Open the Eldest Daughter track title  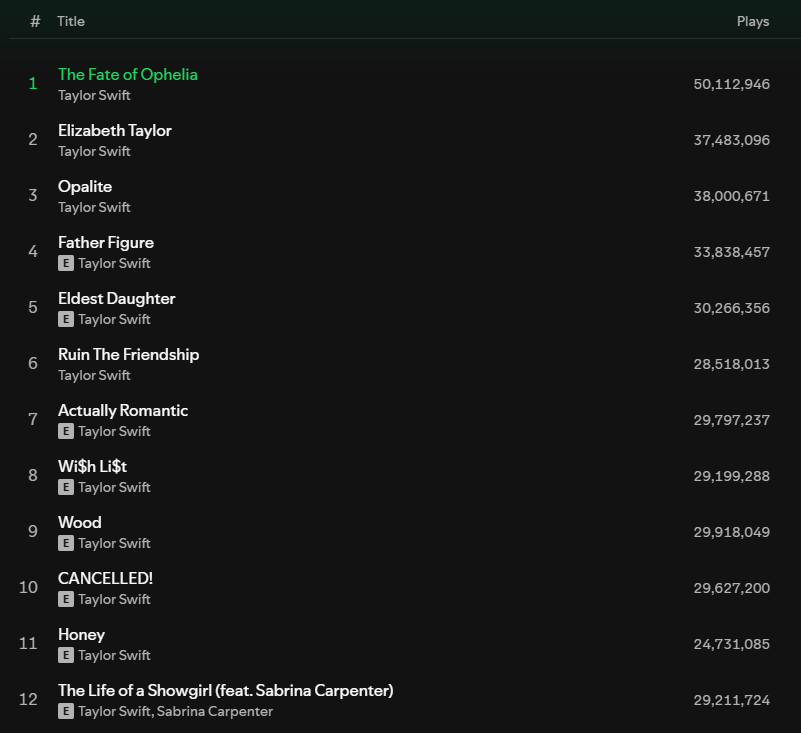[x=116, y=298]
